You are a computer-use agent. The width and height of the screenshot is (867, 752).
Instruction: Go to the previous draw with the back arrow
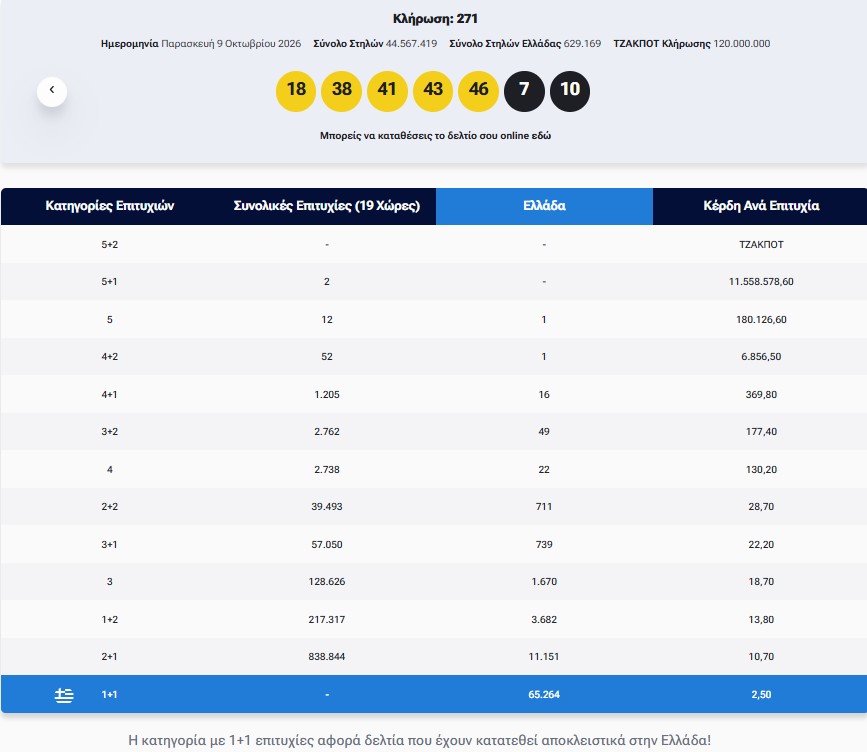(x=52, y=91)
